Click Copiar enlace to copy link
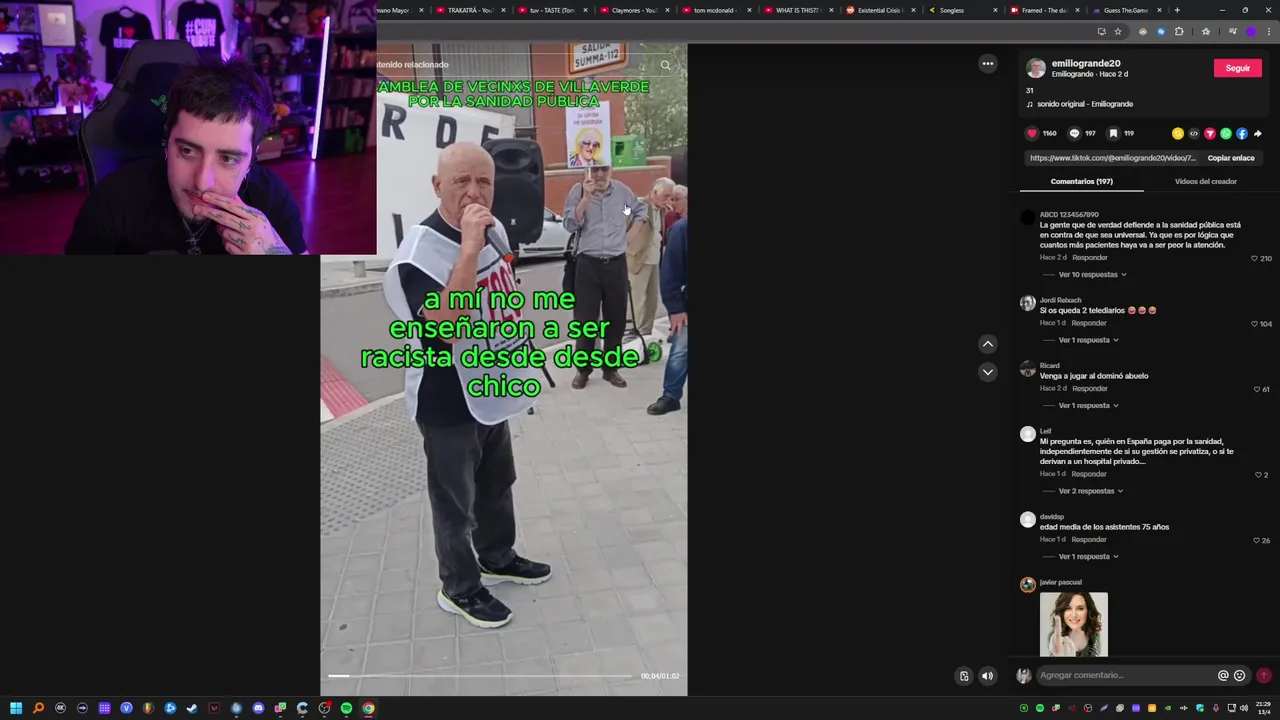 click(x=1230, y=158)
